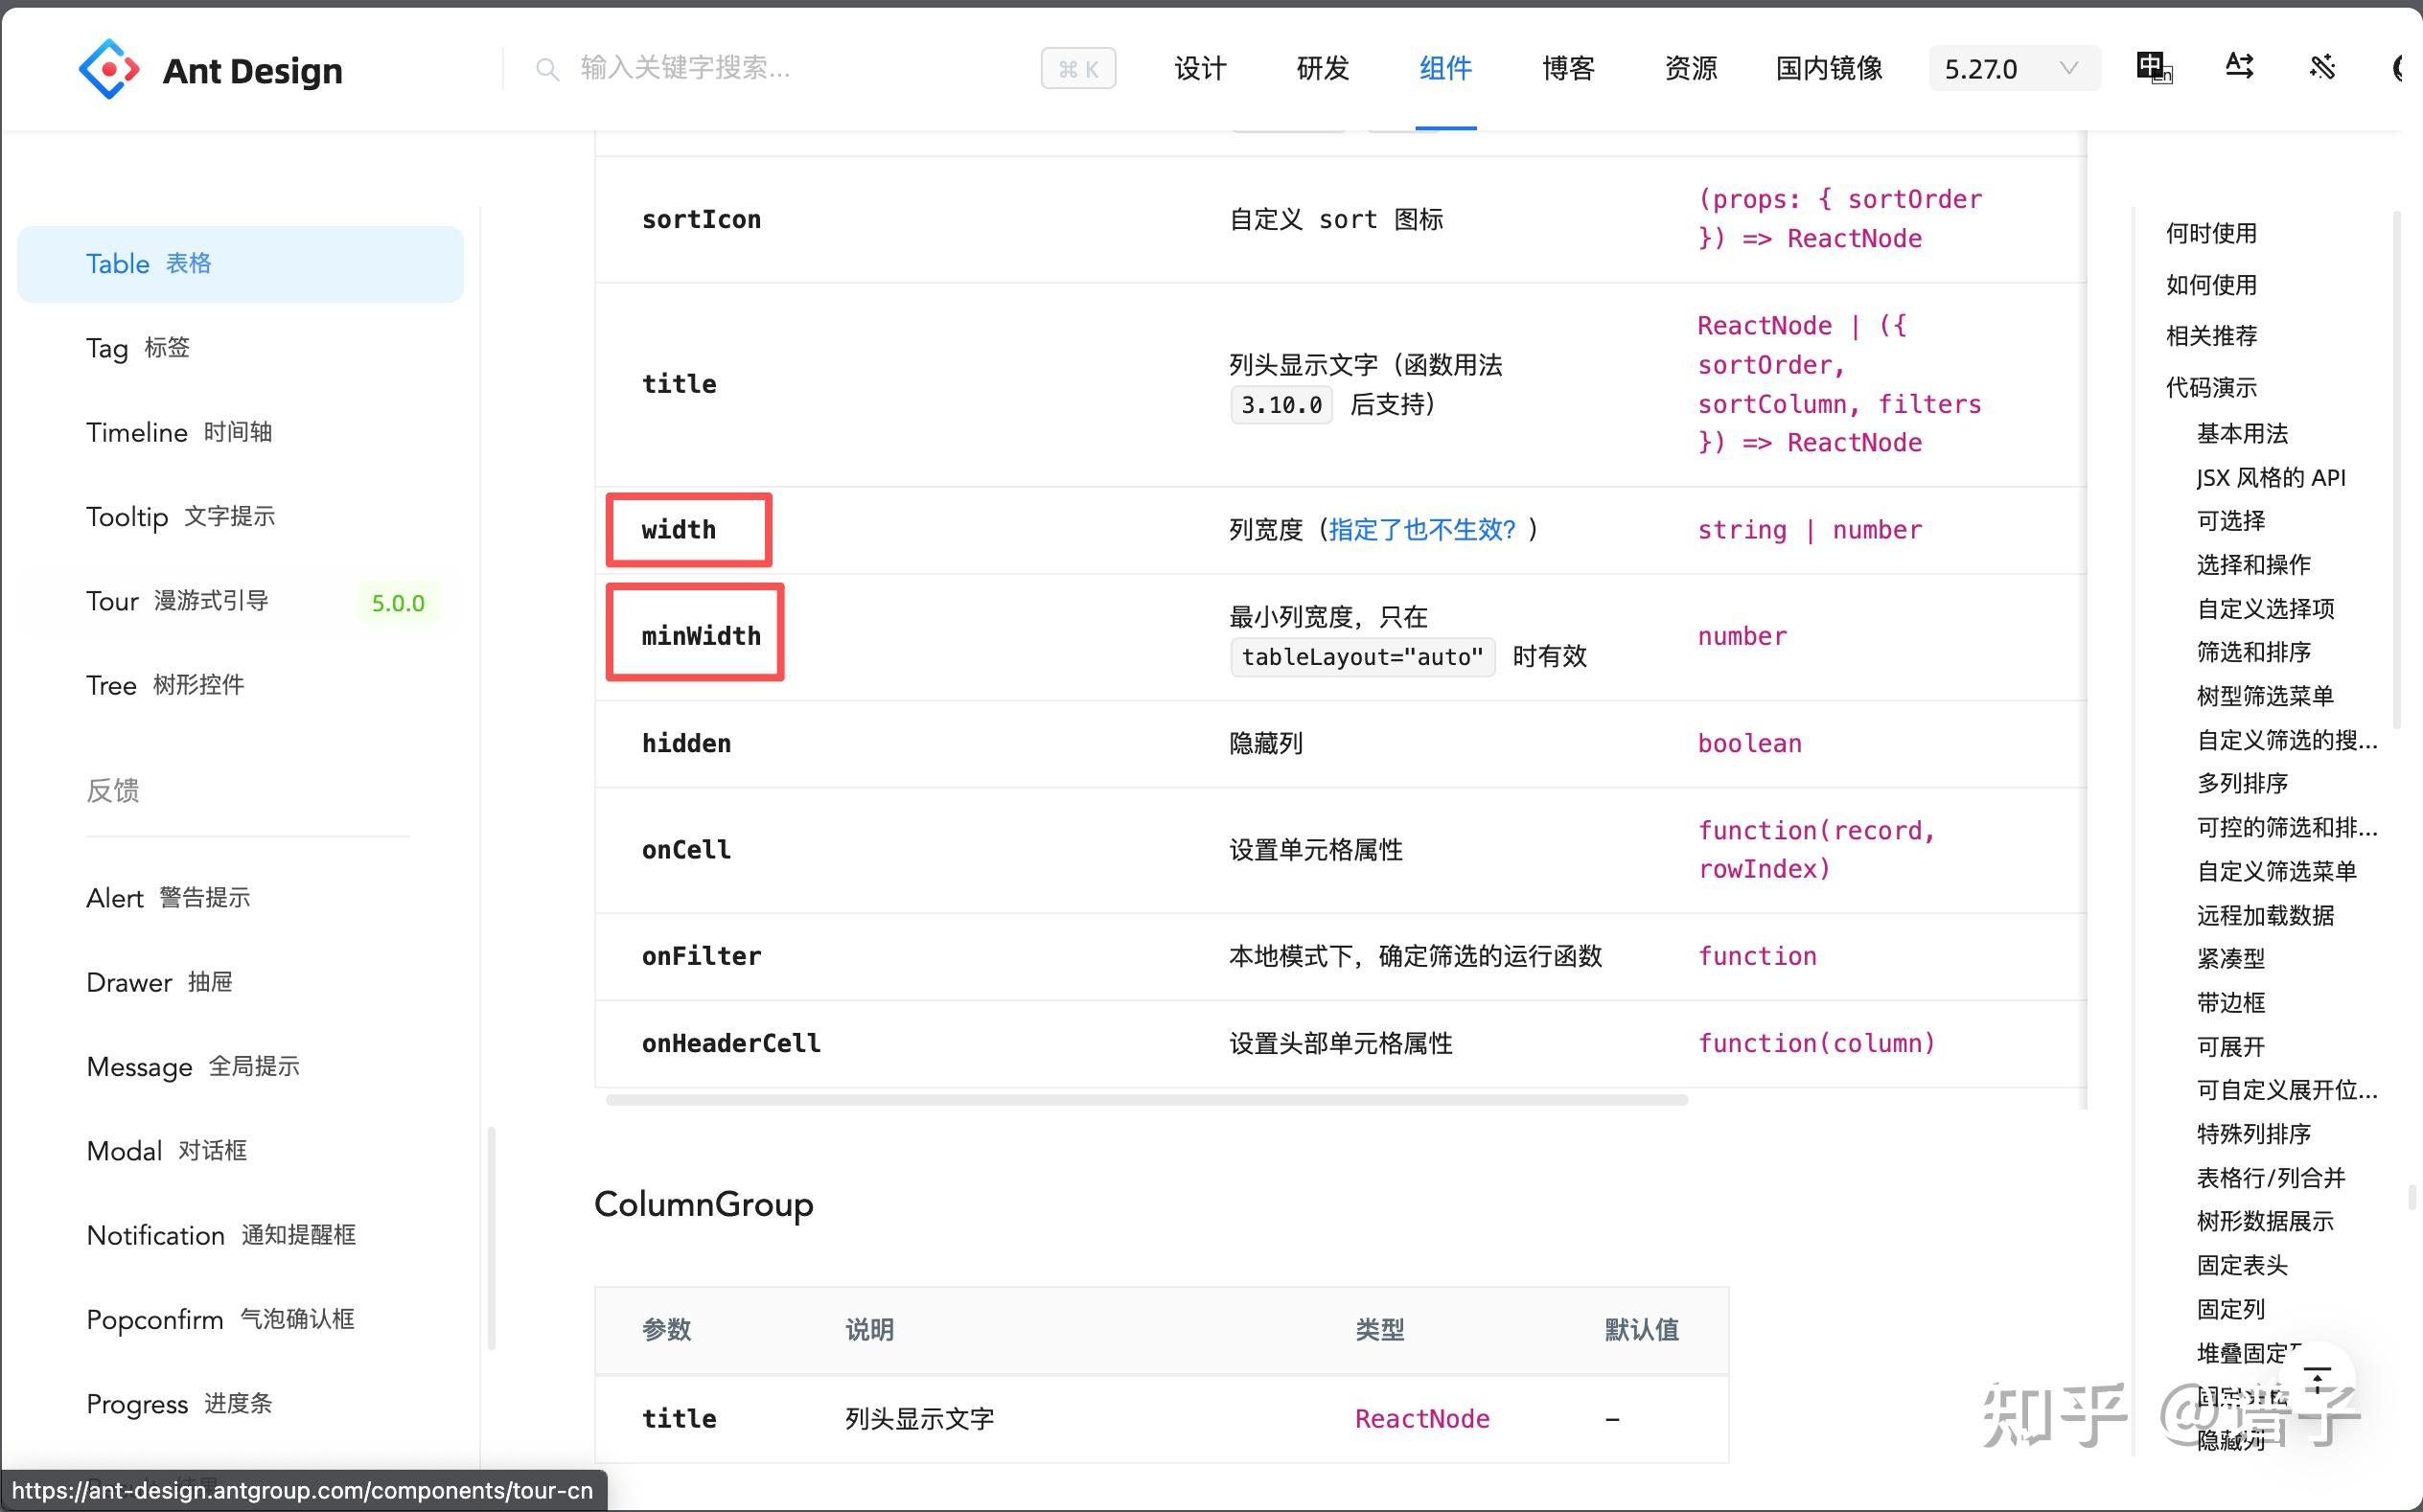
Task: Jump to 树形数据展示 anchor
Action: (2266, 1222)
